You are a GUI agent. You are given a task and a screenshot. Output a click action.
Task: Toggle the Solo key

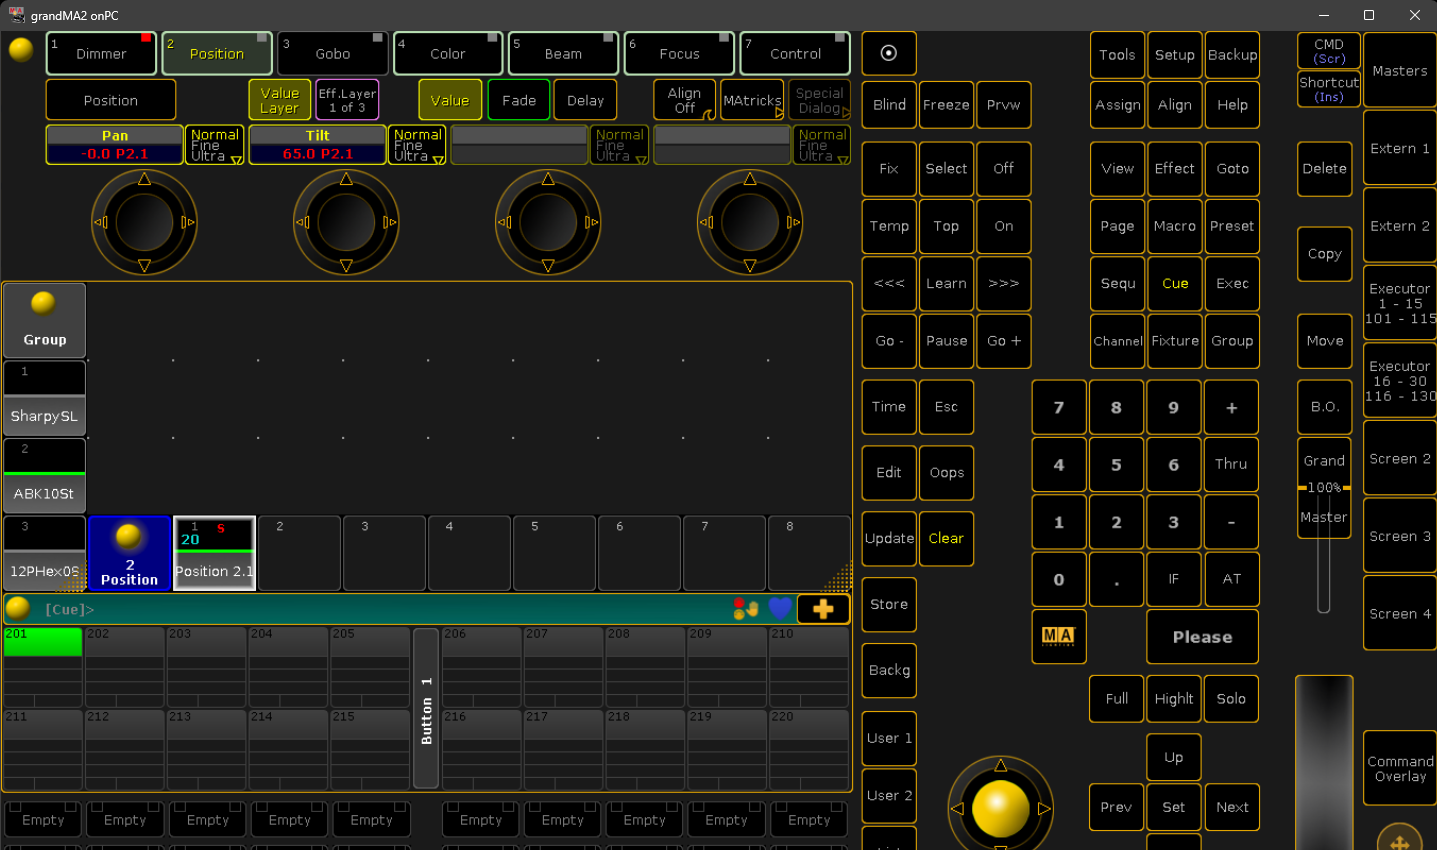click(x=1231, y=699)
